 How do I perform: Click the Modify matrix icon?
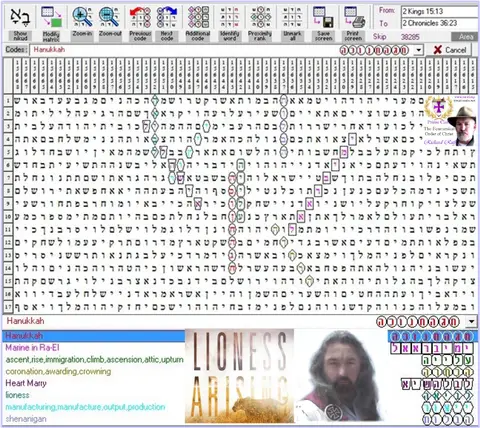51,17
